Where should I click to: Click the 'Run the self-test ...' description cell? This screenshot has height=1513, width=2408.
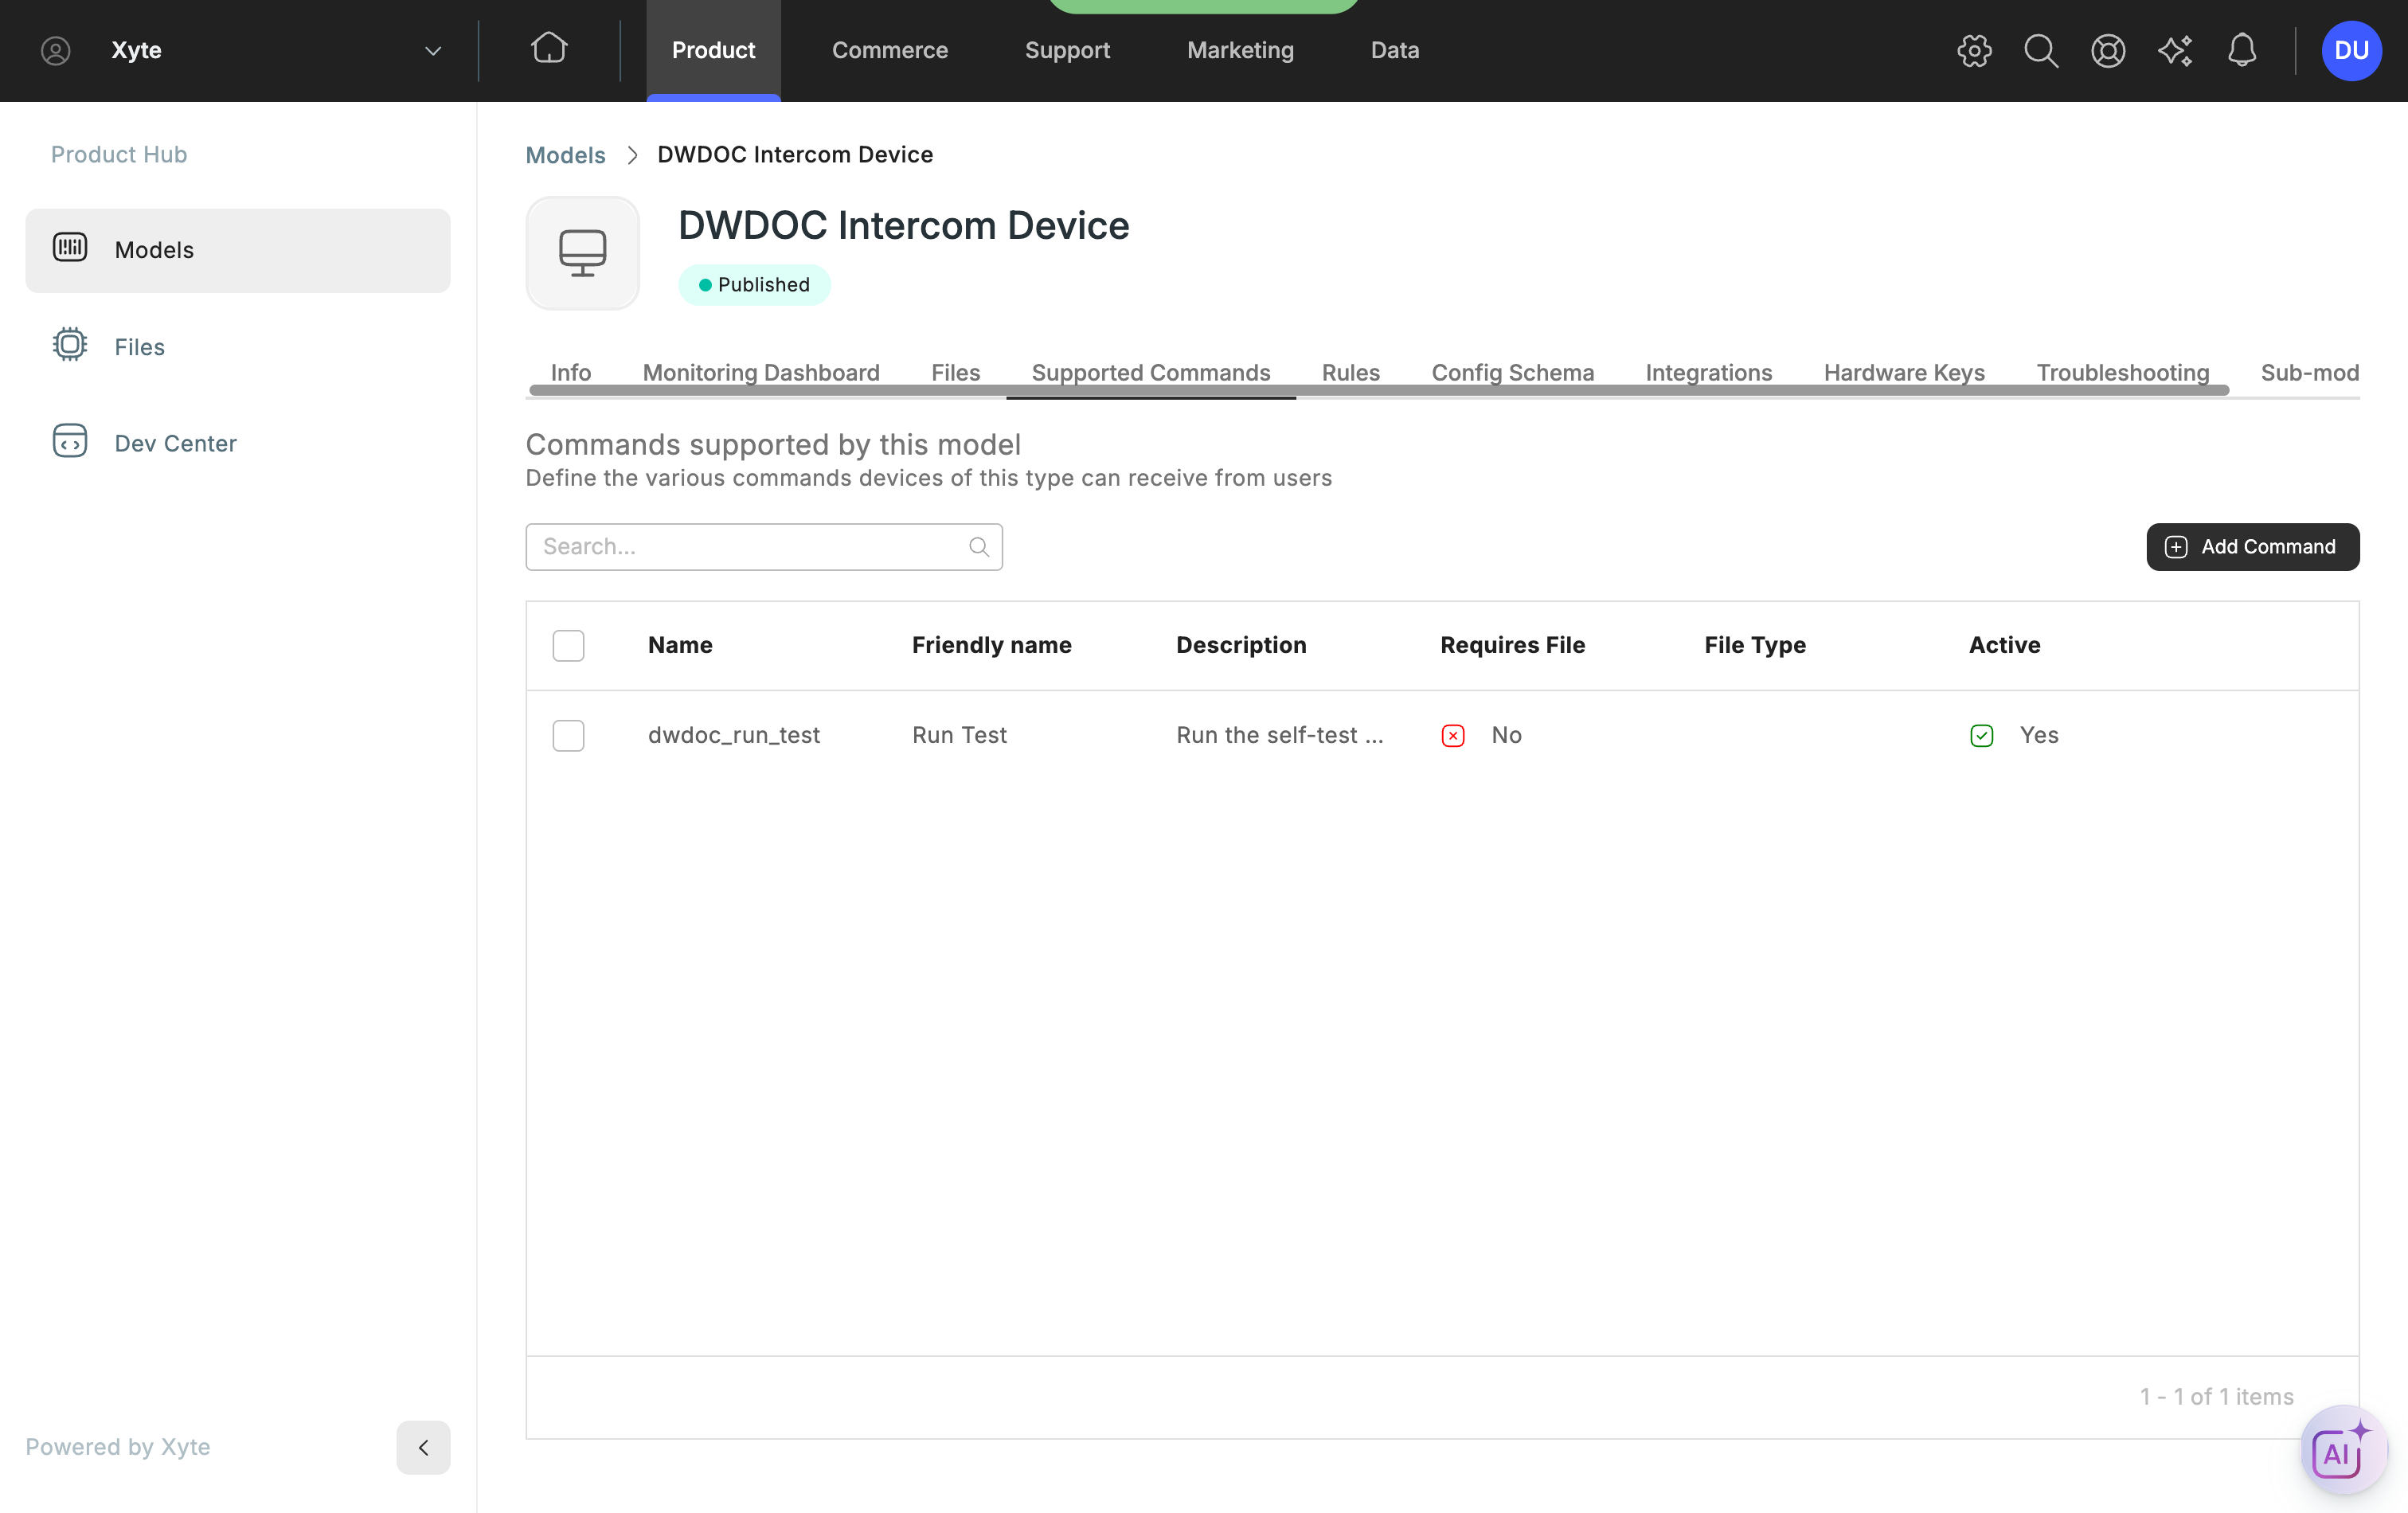point(1280,735)
